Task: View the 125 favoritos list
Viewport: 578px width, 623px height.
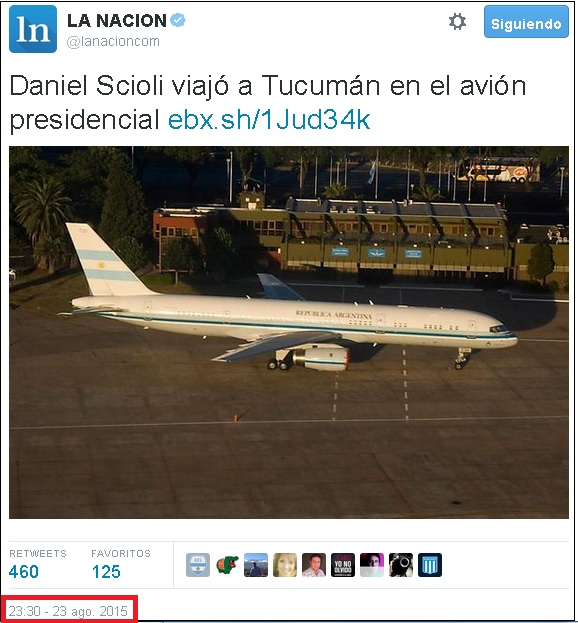Action: pyautogui.click(x=106, y=572)
